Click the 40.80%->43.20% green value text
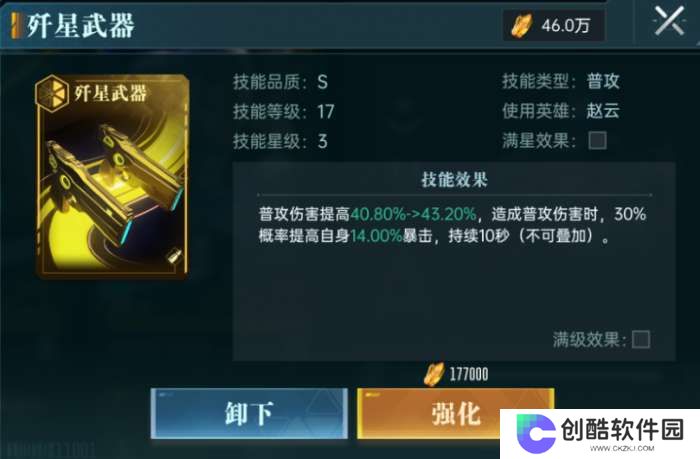 pyautogui.click(x=413, y=214)
